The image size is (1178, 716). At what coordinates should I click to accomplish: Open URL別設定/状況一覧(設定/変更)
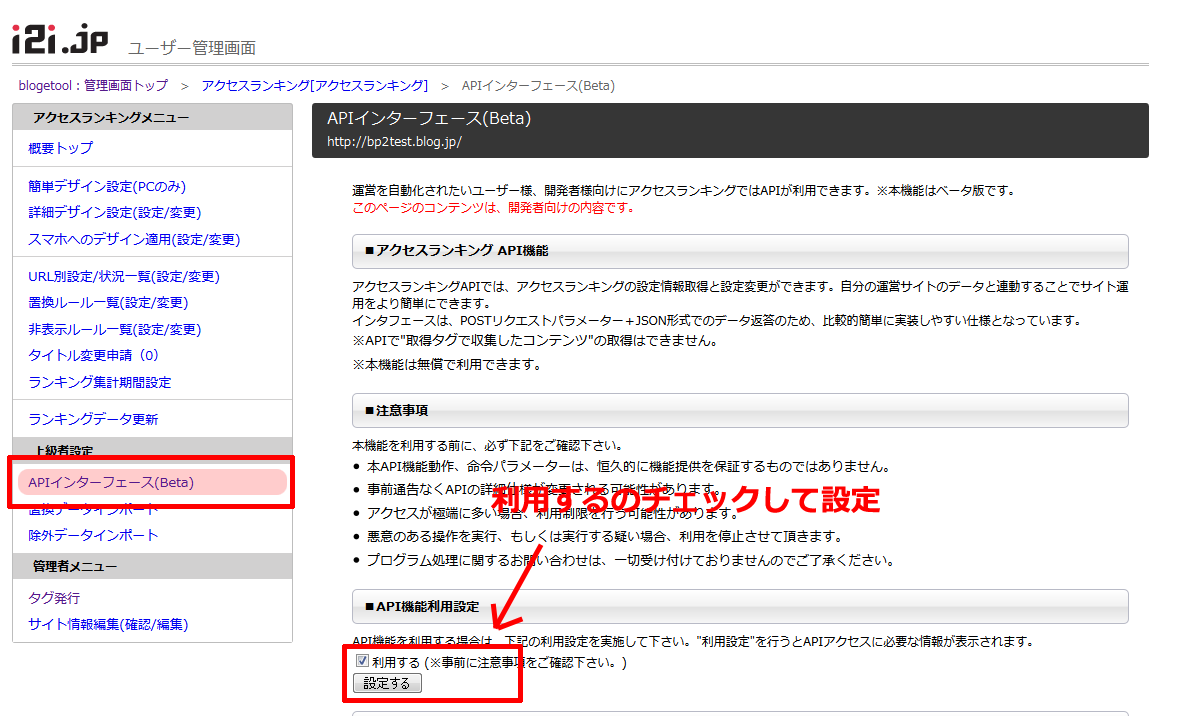point(124,276)
